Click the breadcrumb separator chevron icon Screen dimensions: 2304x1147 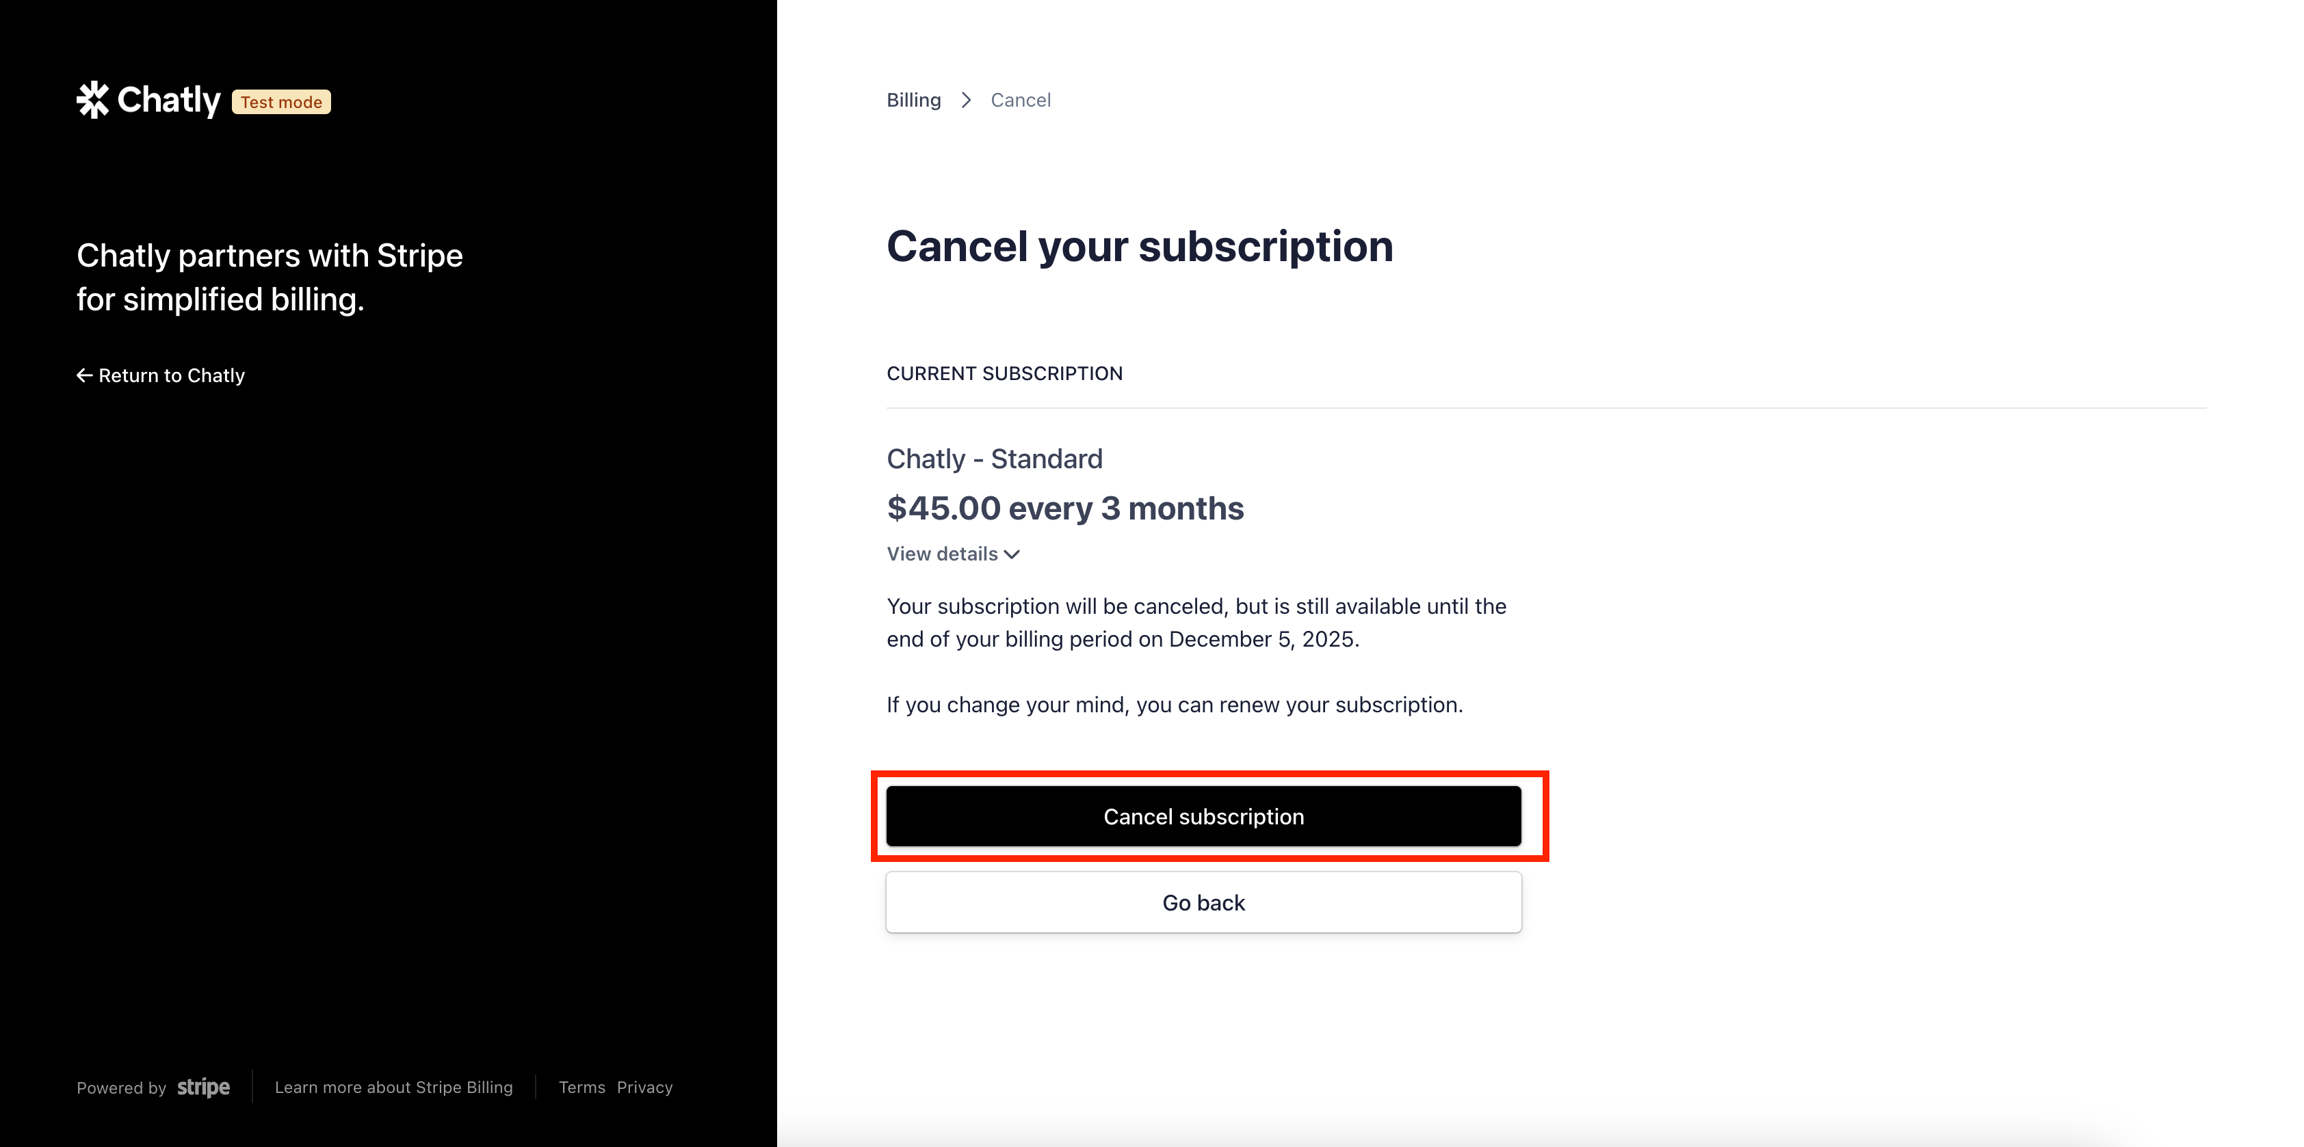point(966,100)
